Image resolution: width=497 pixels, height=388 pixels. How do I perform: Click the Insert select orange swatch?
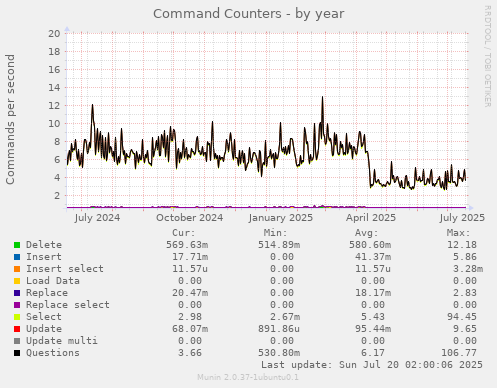tap(17, 269)
